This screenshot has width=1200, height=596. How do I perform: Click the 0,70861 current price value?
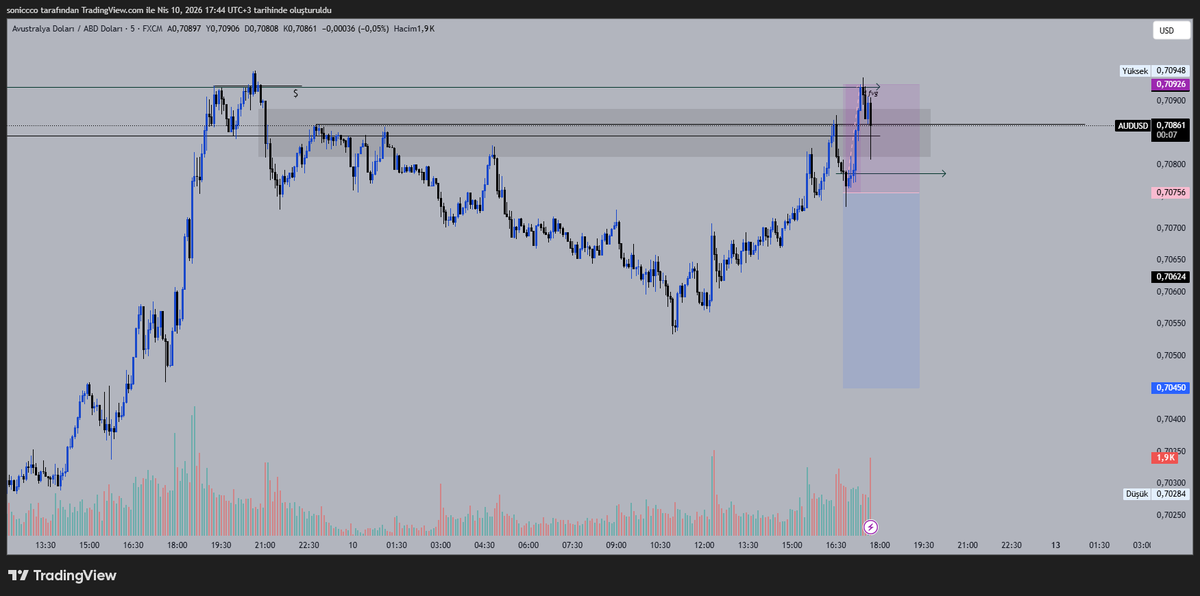(x=1170, y=125)
